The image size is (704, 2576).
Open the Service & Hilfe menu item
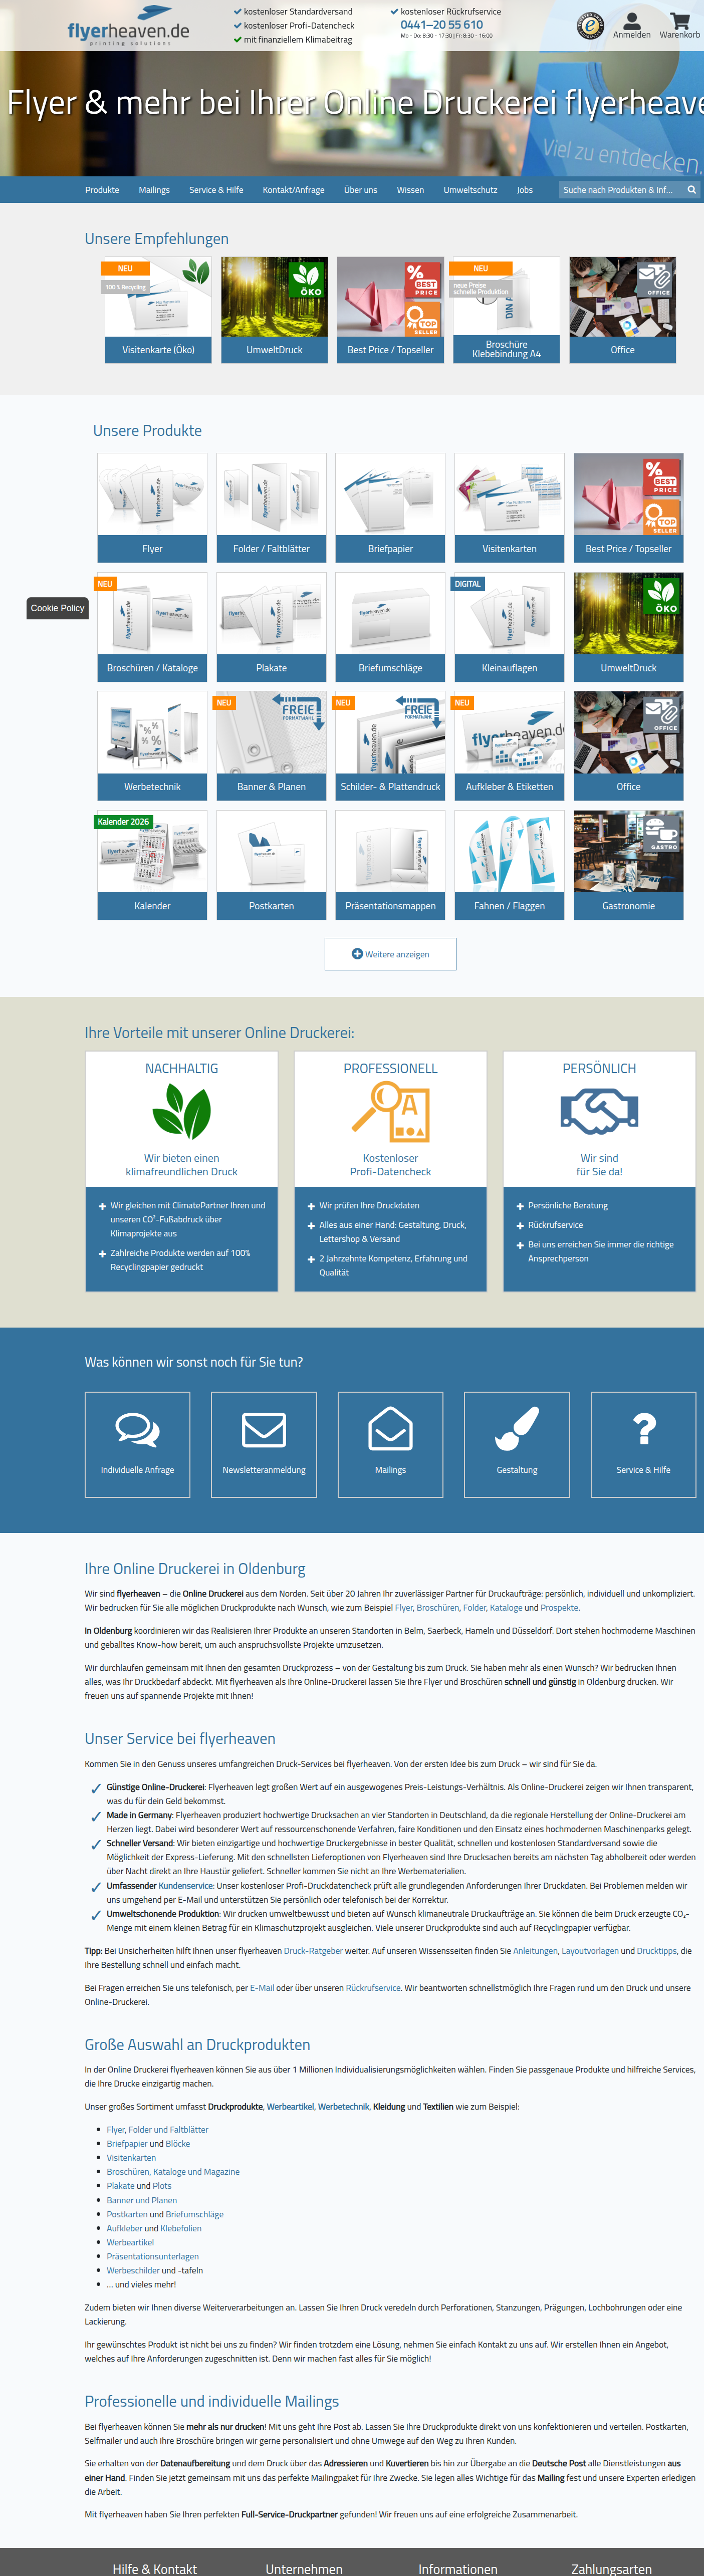(x=216, y=190)
